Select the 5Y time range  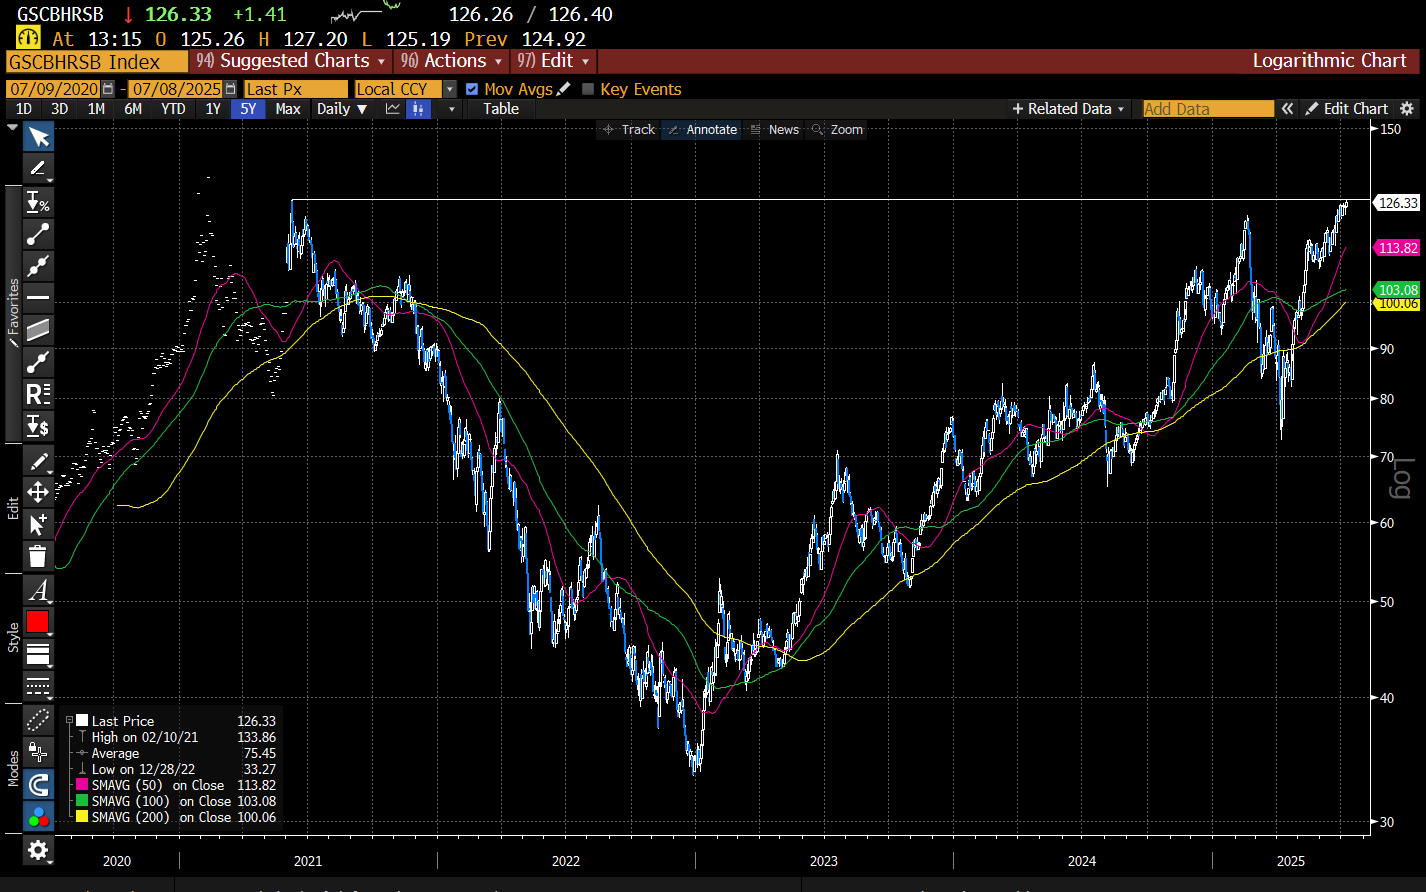248,109
